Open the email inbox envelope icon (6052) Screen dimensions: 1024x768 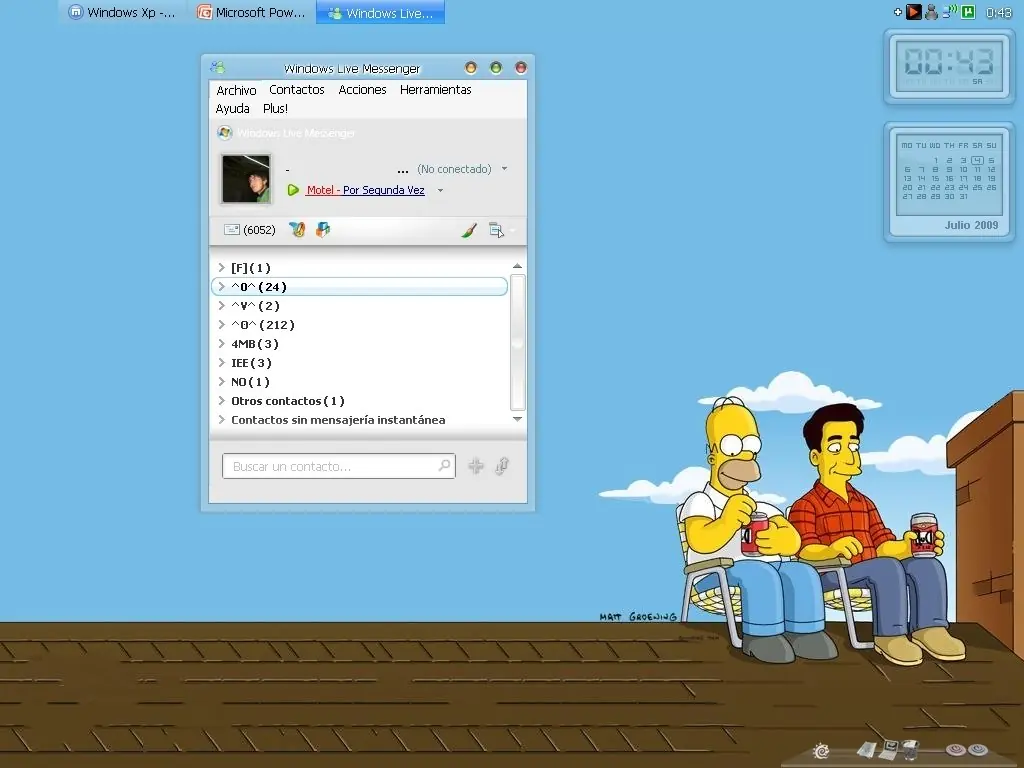pyautogui.click(x=232, y=230)
